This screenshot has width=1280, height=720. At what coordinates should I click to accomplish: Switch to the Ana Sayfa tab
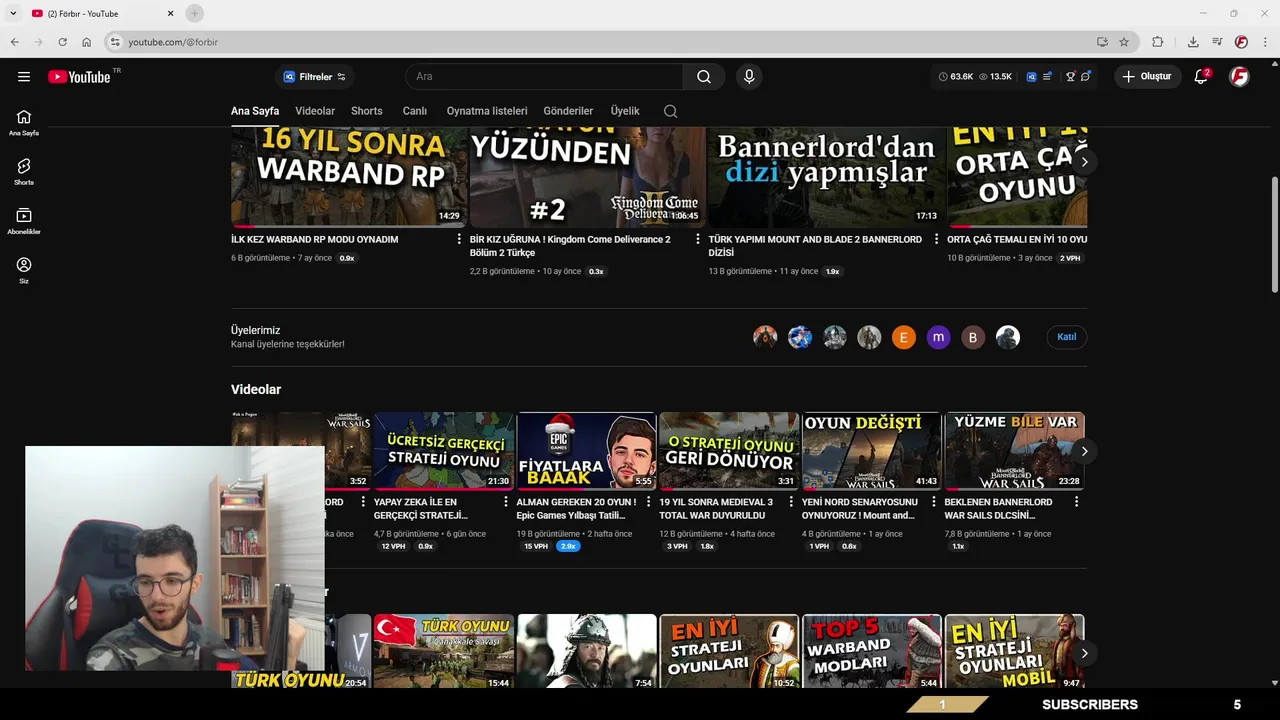(x=255, y=111)
